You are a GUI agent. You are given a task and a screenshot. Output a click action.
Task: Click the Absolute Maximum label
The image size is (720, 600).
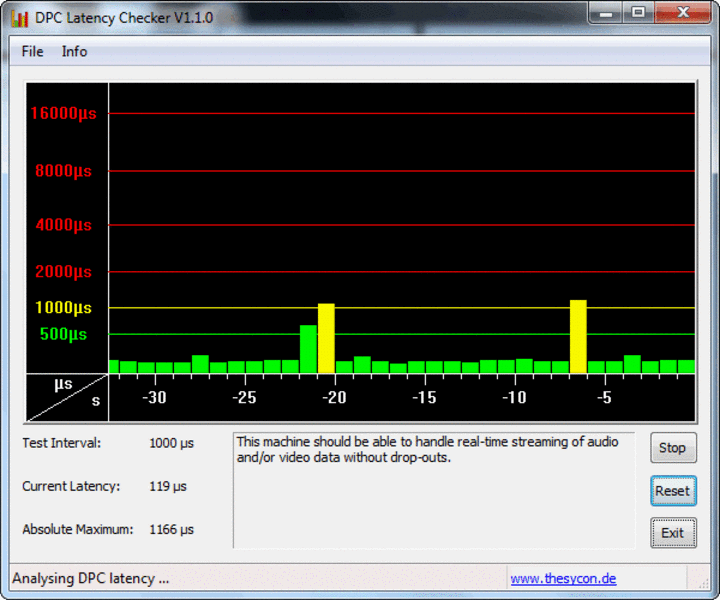(x=78, y=529)
